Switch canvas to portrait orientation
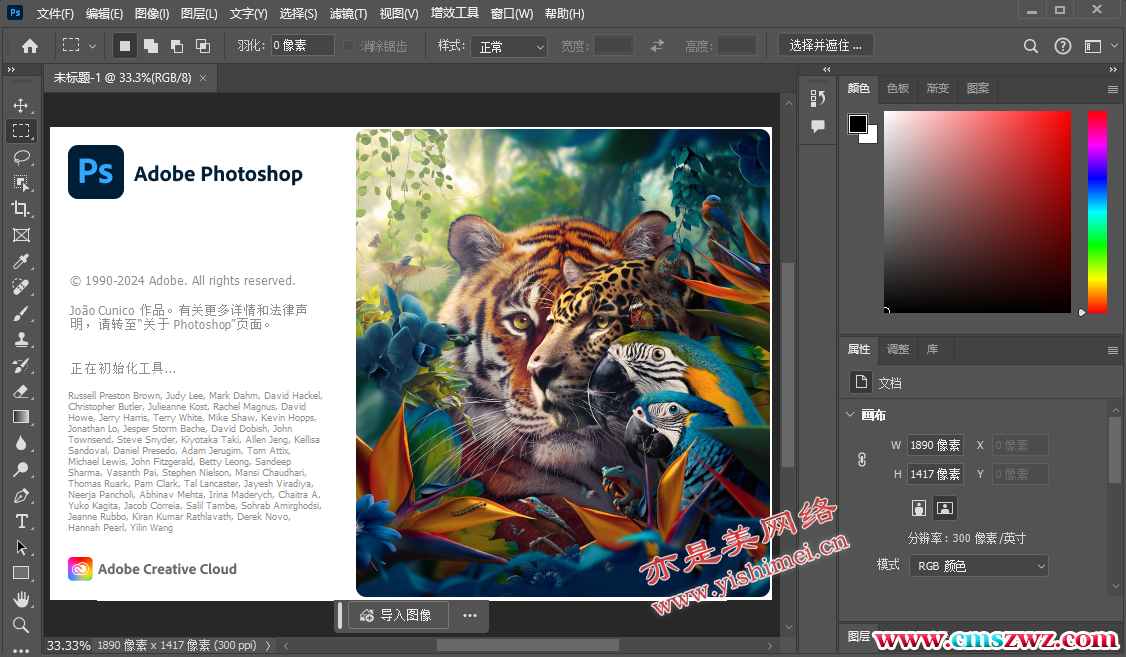The image size is (1126, 657). [919, 507]
